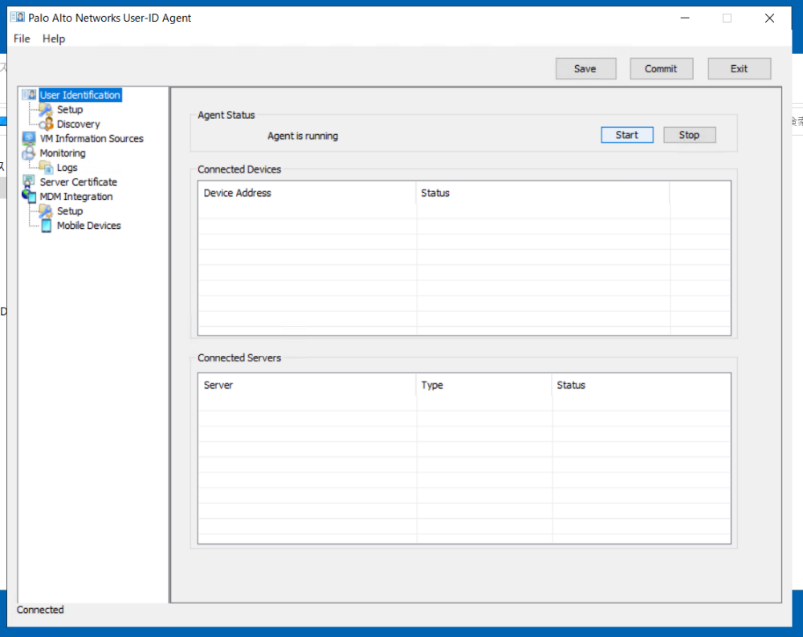Minimize the User-ID Agent window
803x637 pixels.
point(685,18)
